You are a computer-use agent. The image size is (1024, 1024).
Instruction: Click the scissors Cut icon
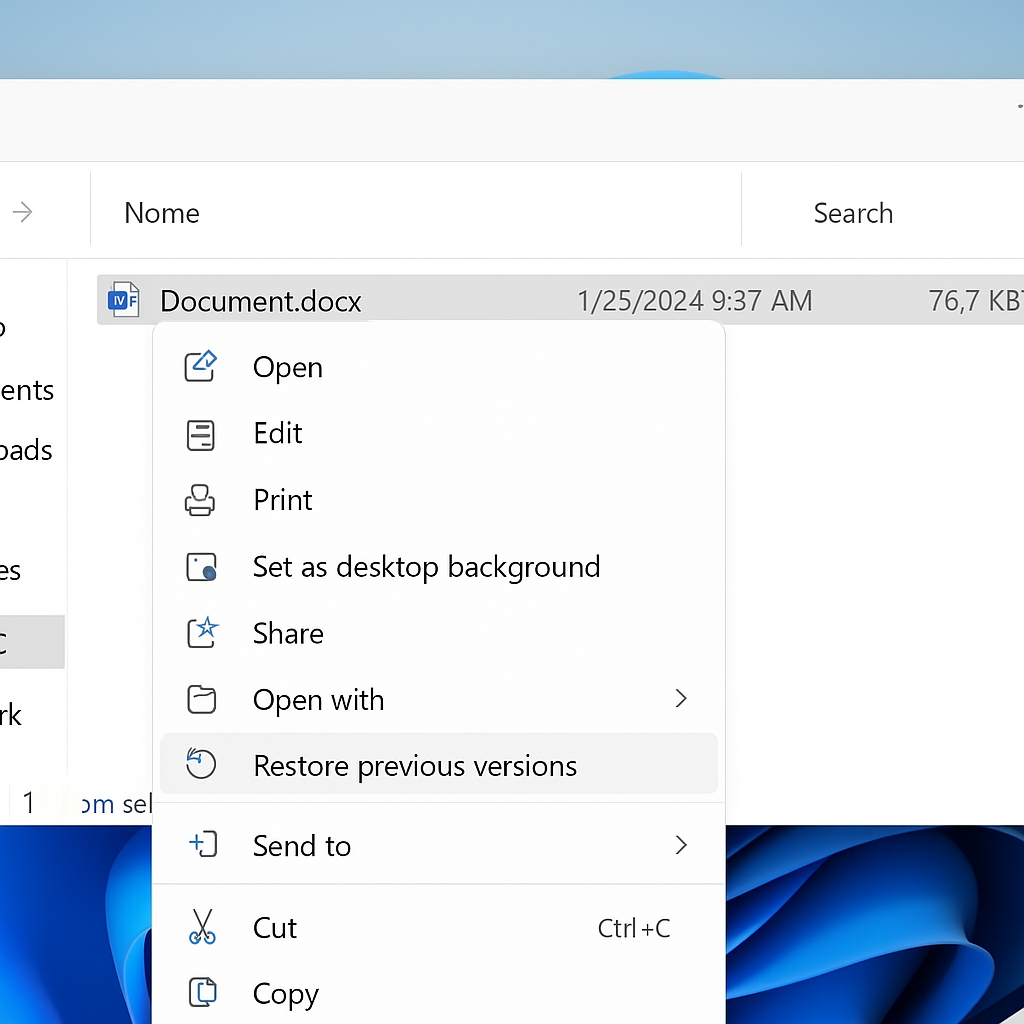click(x=202, y=927)
